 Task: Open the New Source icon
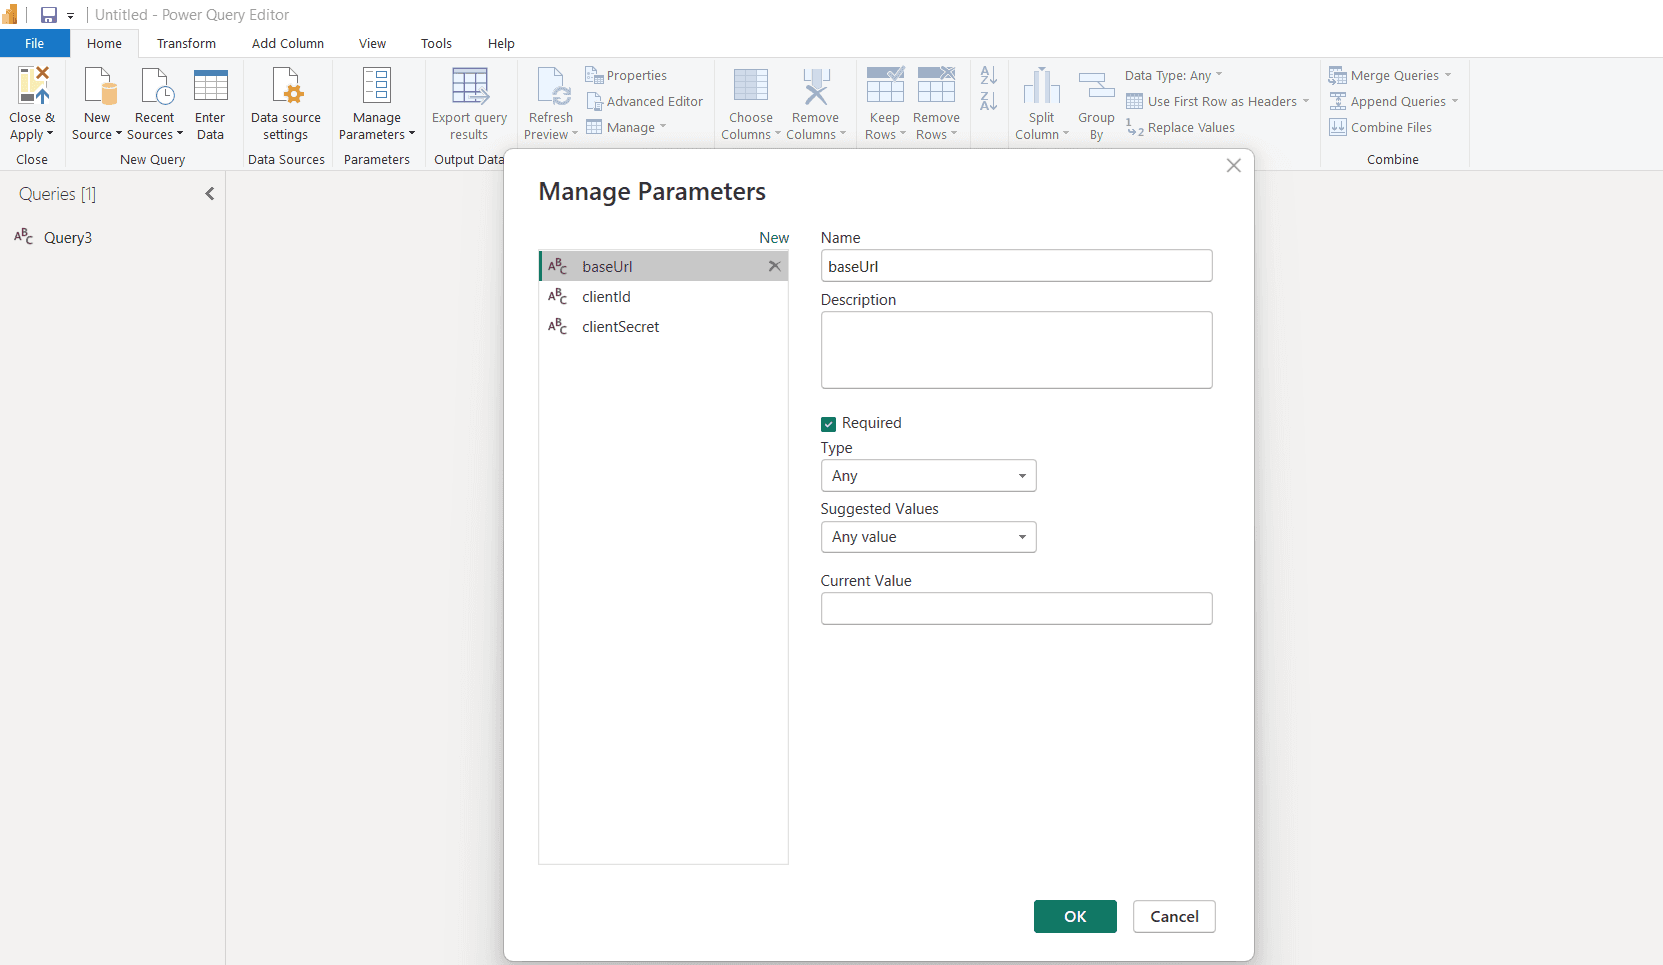tap(99, 86)
